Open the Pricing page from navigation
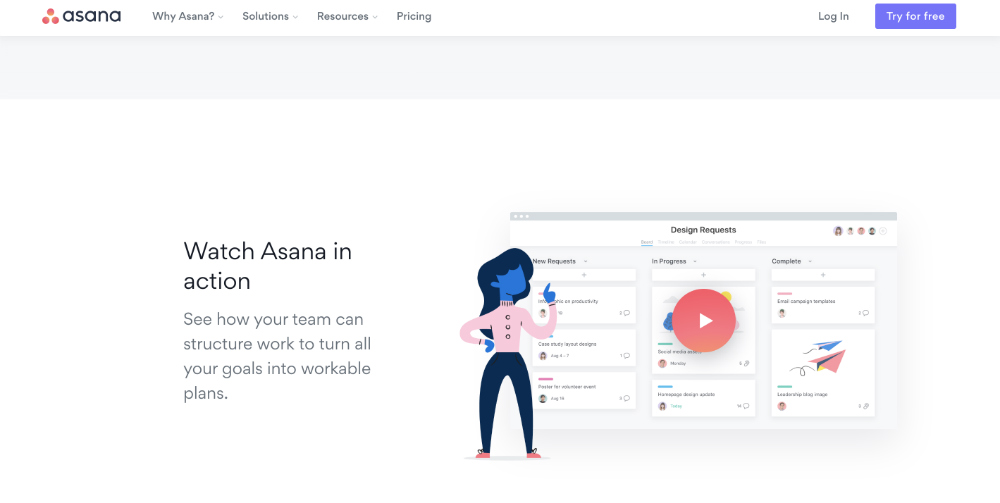This screenshot has height=503, width=1000. (414, 17)
